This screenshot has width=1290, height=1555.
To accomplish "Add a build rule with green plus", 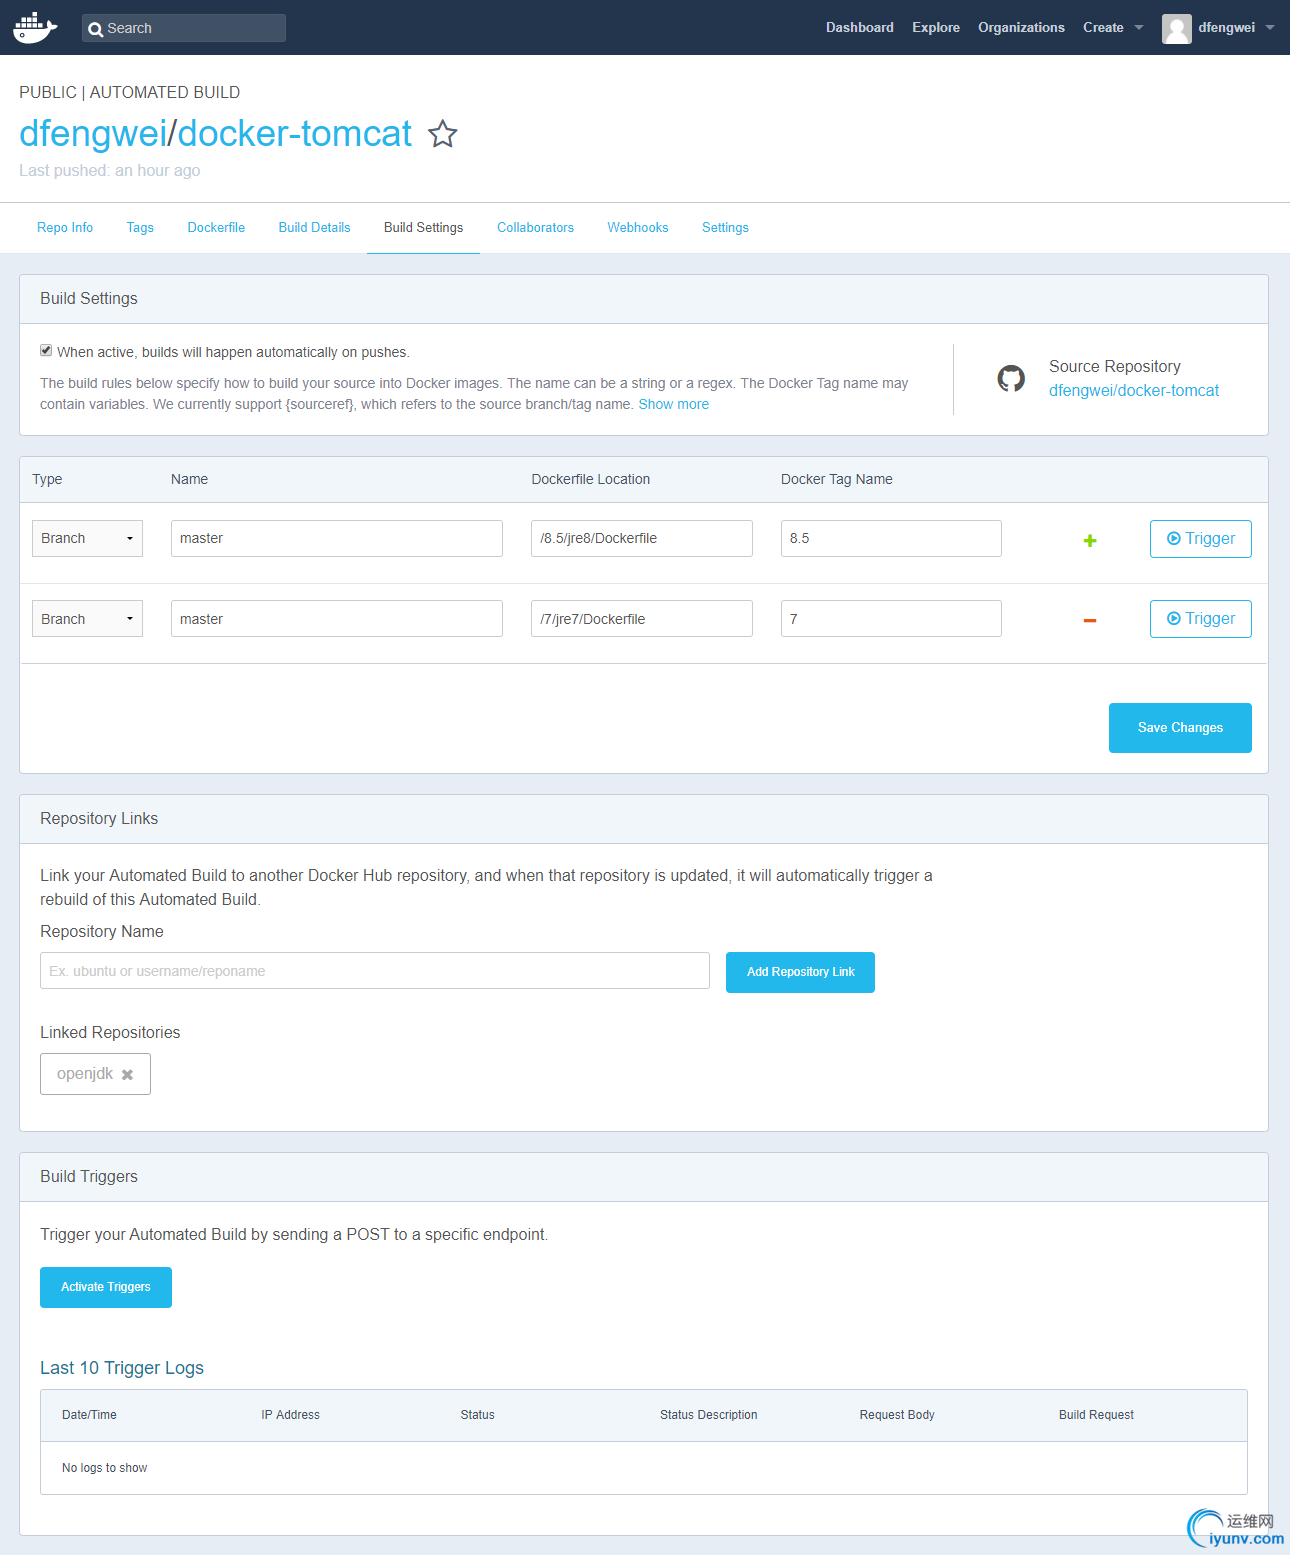I will coord(1090,540).
